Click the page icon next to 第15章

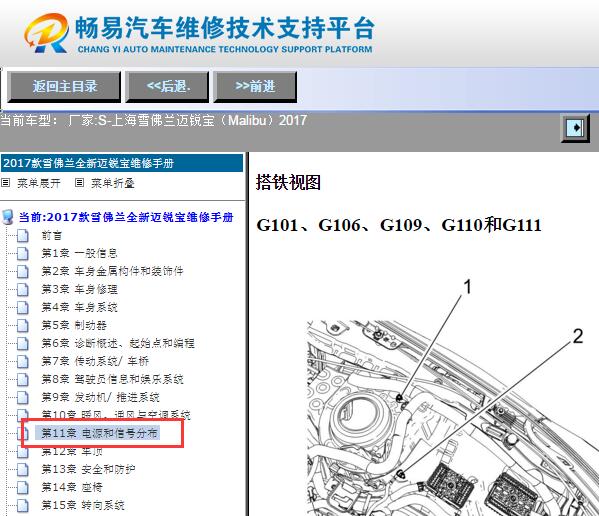23,505
